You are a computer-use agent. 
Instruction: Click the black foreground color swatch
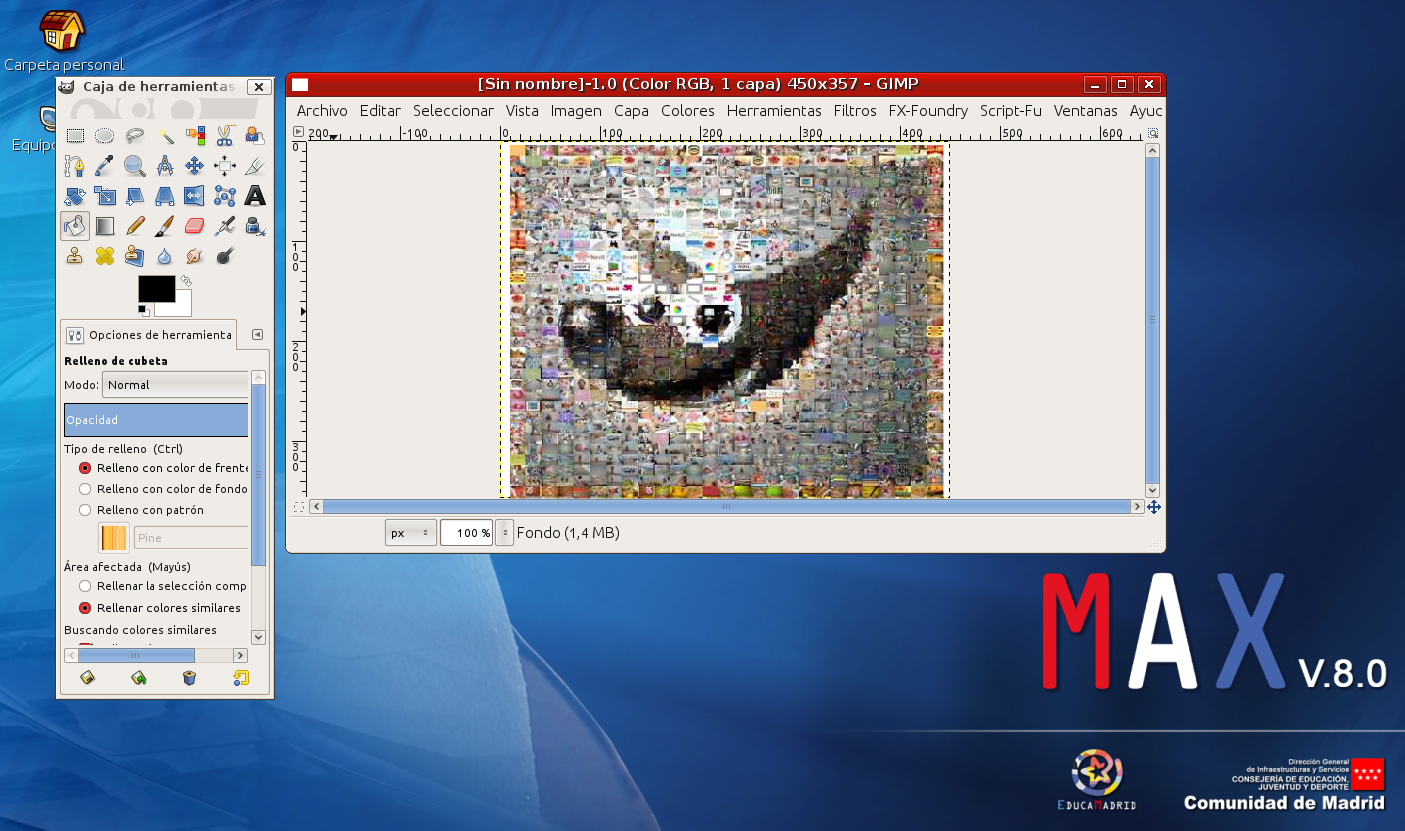click(156, 289)
